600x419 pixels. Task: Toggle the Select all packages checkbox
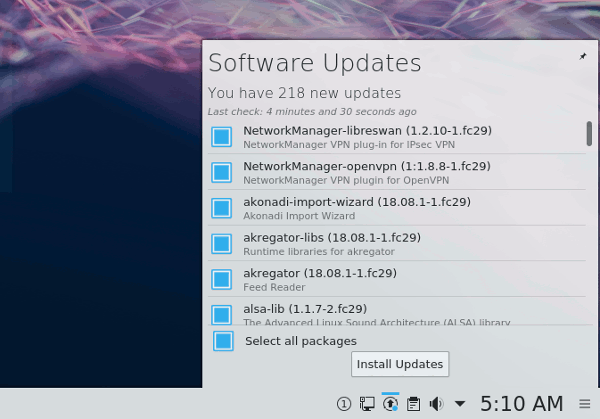point(223,341)
